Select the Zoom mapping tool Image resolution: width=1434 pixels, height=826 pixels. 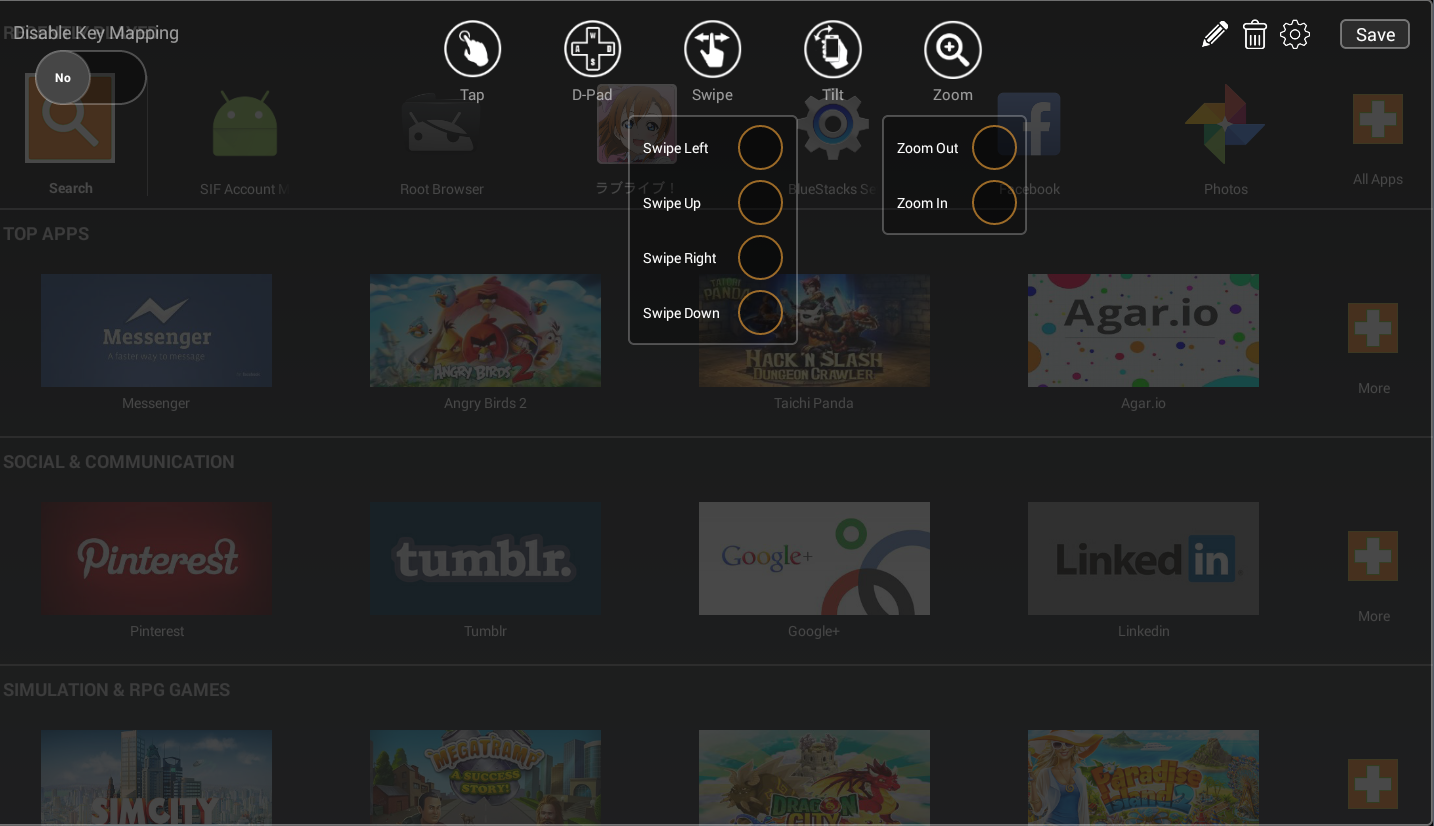tap(952, 49)
